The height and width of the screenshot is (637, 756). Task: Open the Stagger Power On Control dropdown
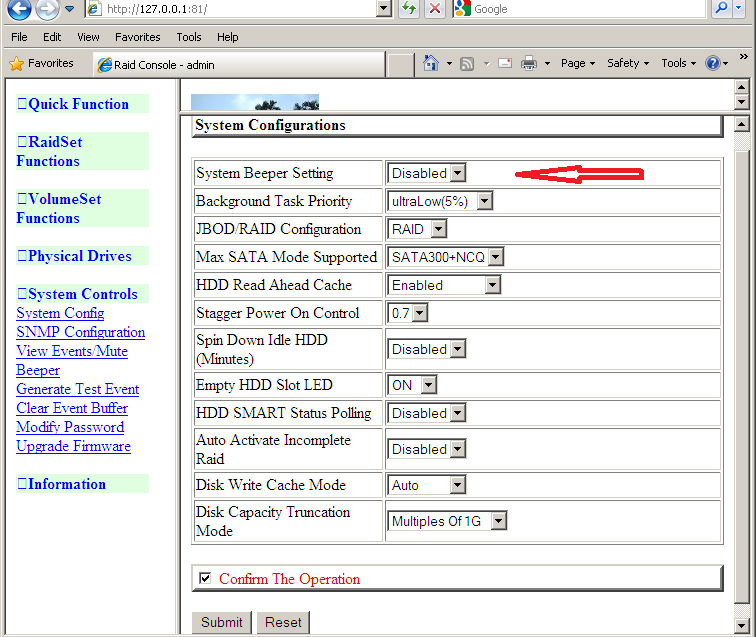[x=408, y=313]
